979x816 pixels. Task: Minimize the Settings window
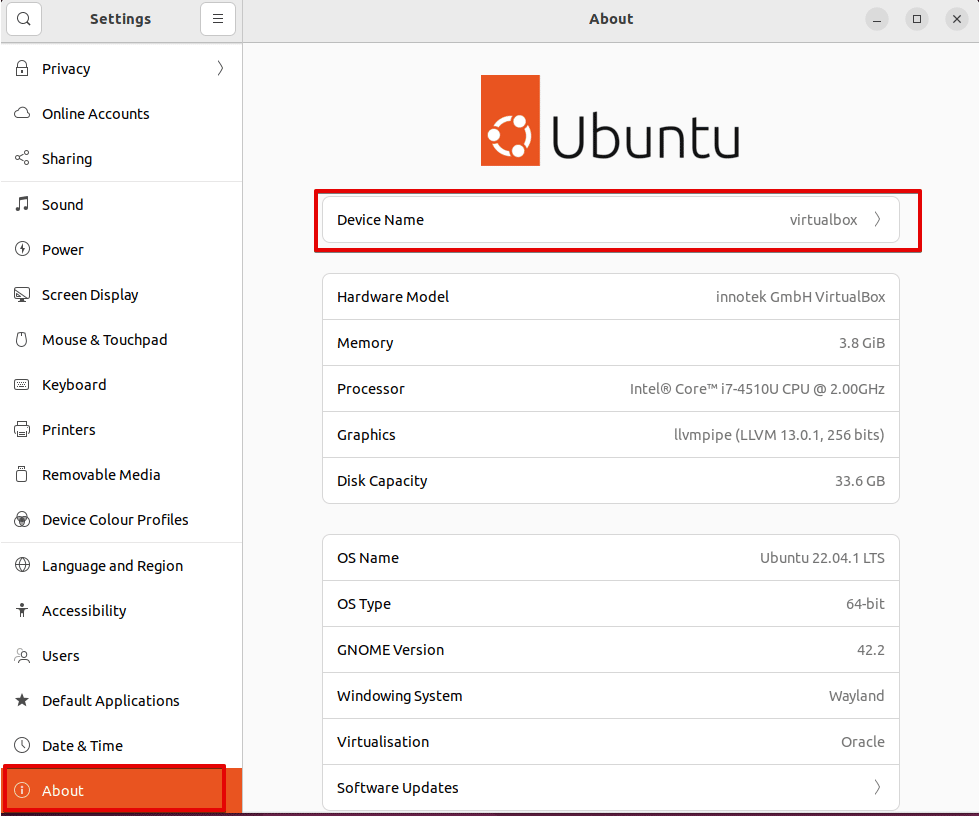[877, 19]
